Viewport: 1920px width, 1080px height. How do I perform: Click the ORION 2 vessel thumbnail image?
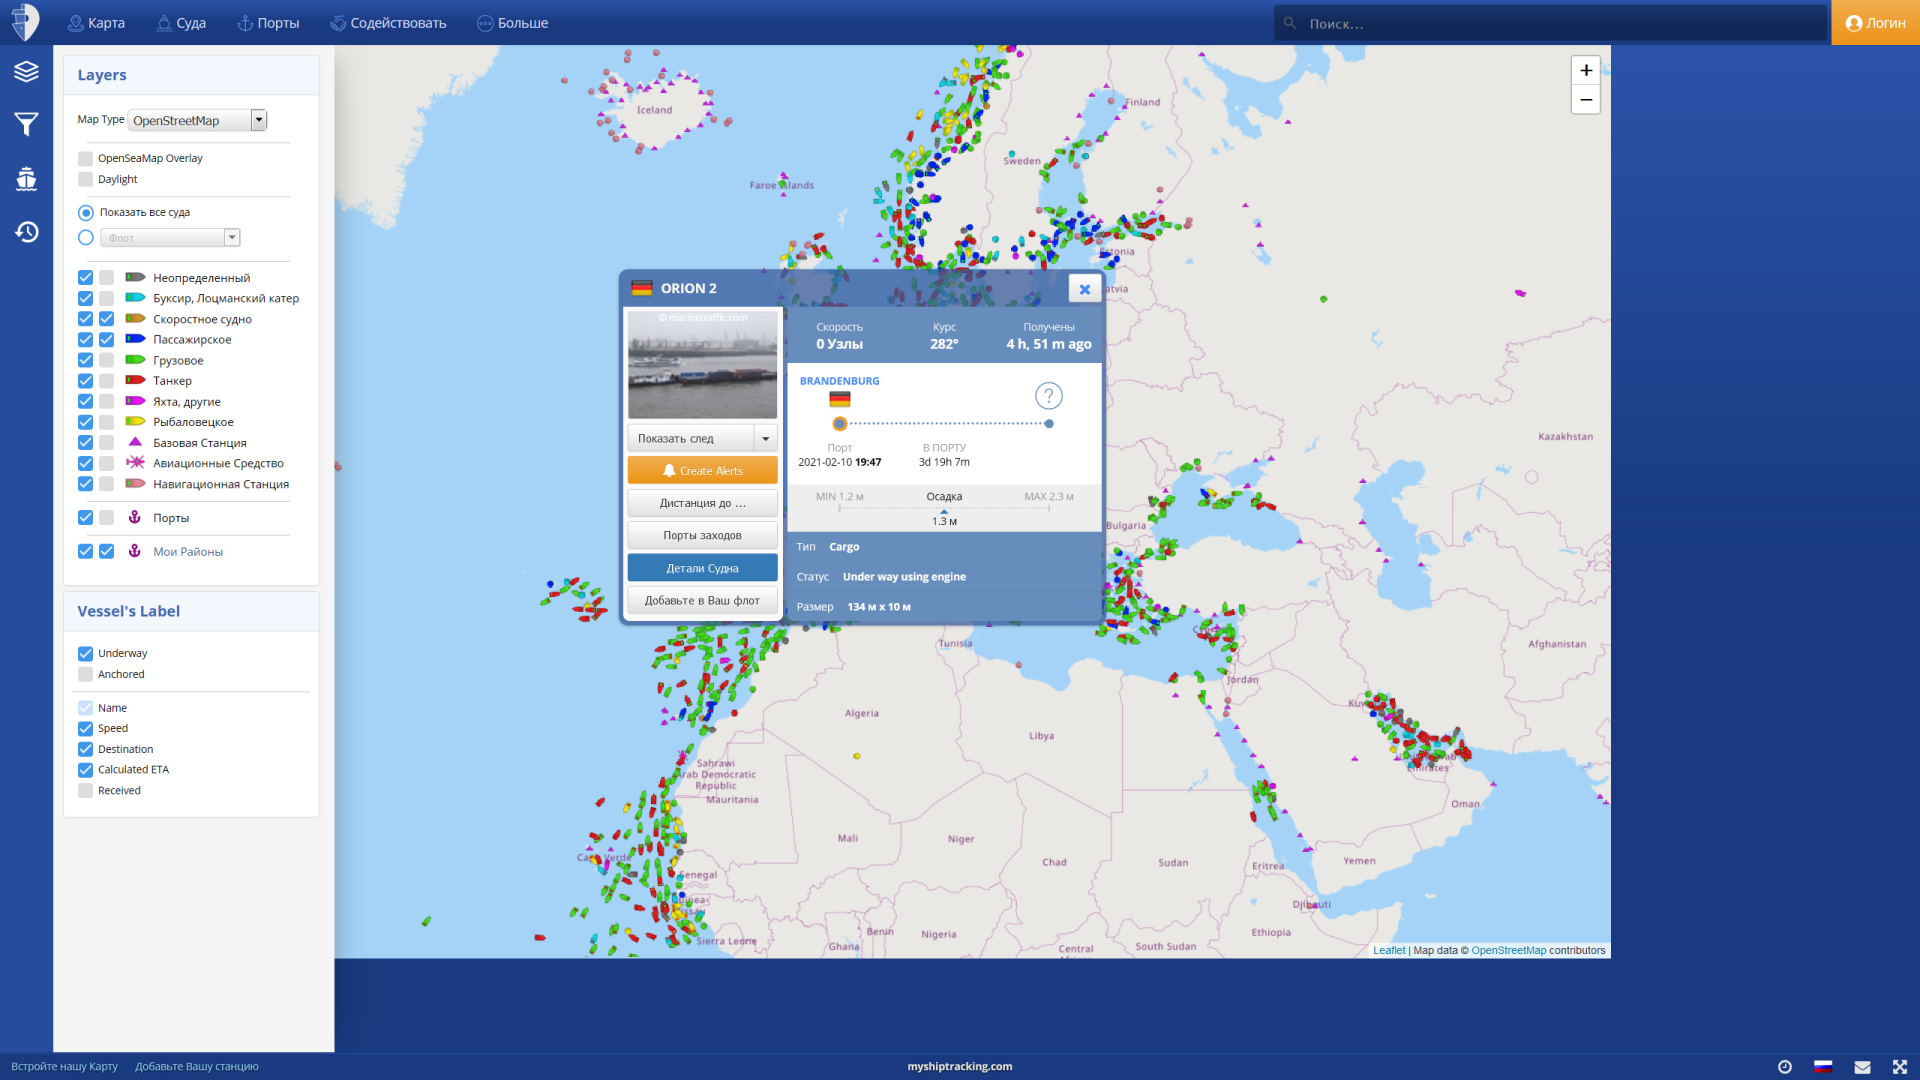coord(703,364)
